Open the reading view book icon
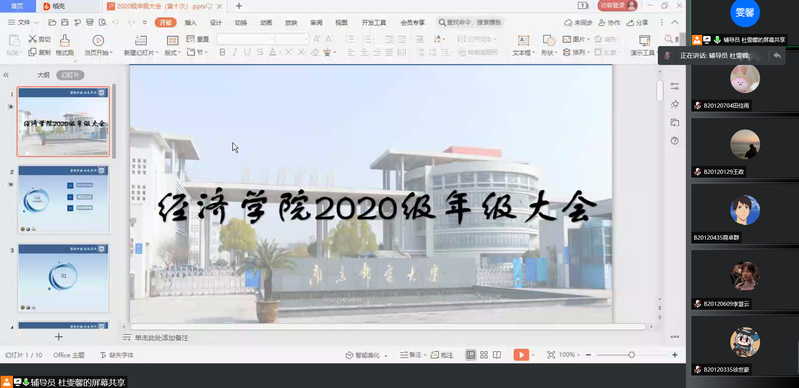This screenshot has height=388, width=799. 497,355
